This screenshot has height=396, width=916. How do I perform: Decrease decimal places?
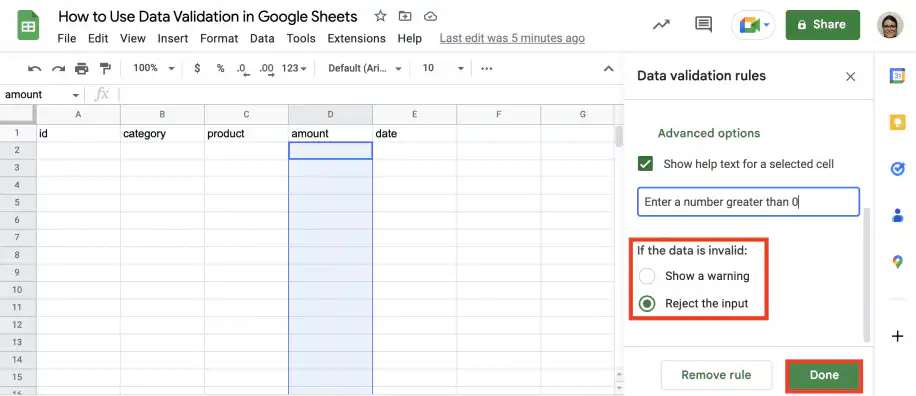coord(243,69)
